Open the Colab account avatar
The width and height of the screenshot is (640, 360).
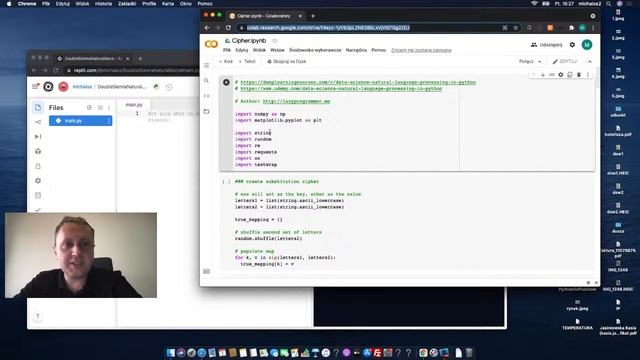pyautogui.click(x=587, y=44)
